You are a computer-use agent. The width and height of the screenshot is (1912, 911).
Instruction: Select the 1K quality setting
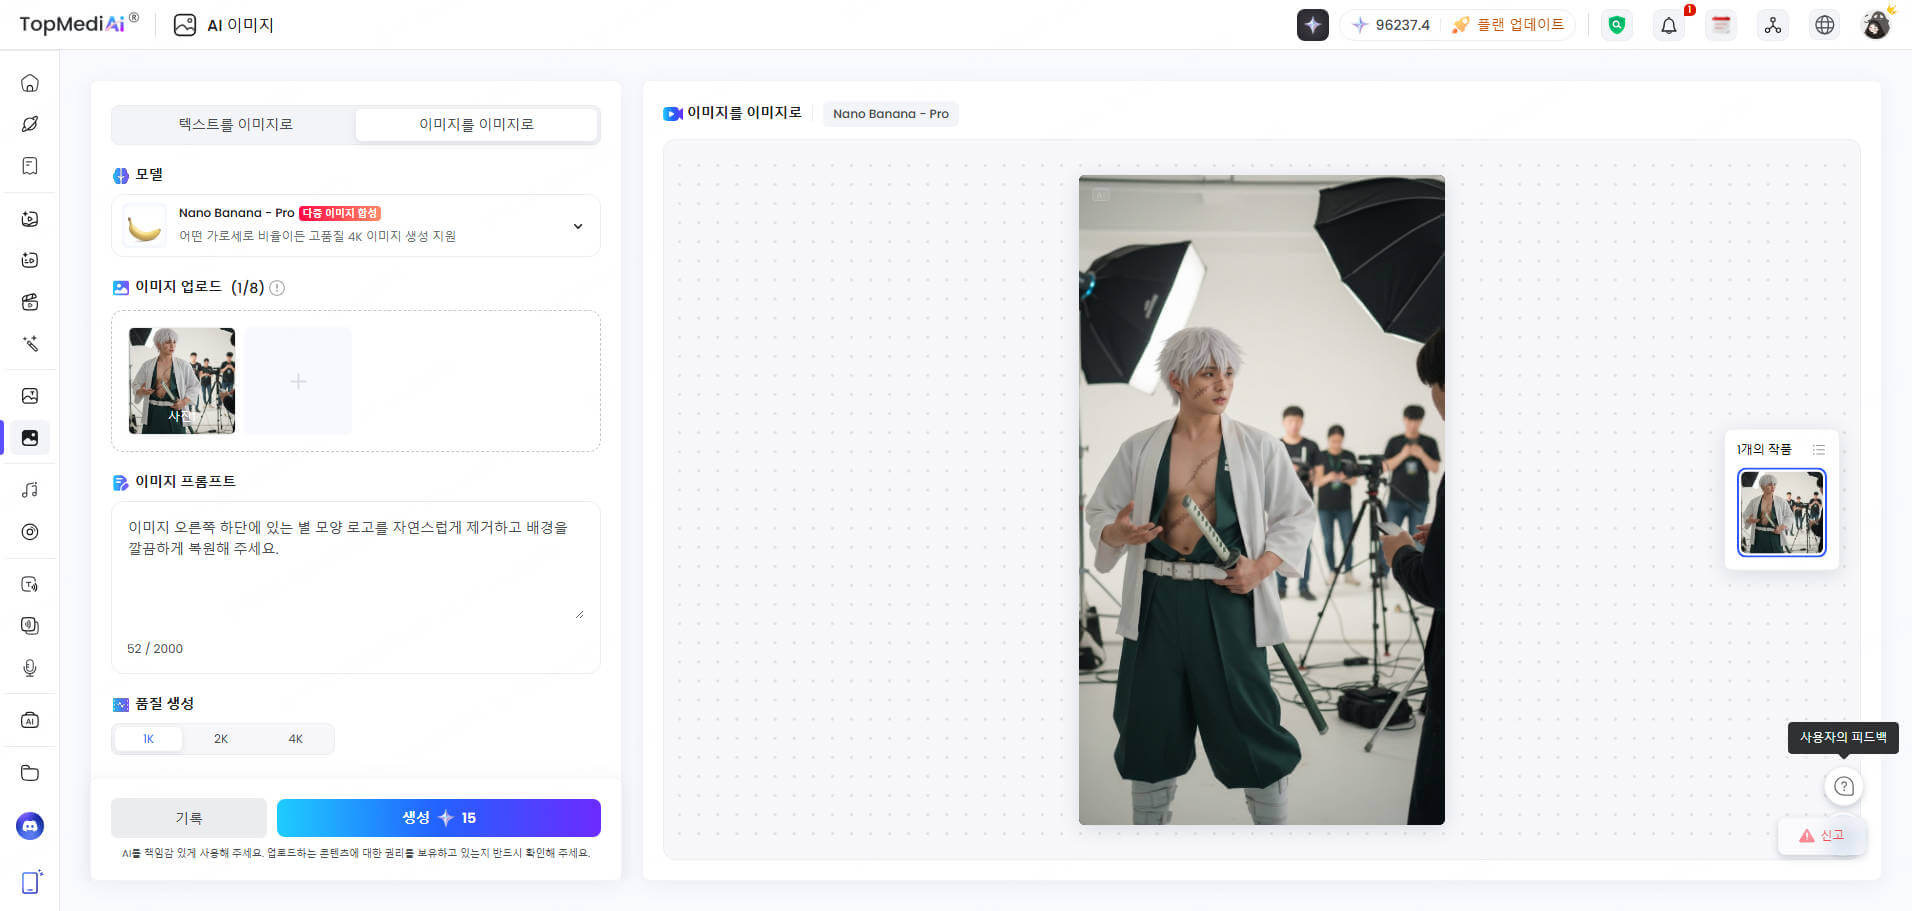(x=147, y=738)
